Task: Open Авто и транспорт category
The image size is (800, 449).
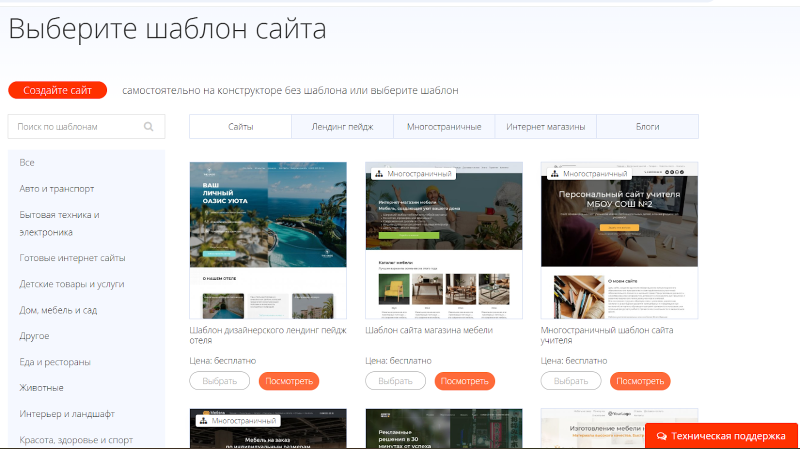Action: (x=57, y=189)
